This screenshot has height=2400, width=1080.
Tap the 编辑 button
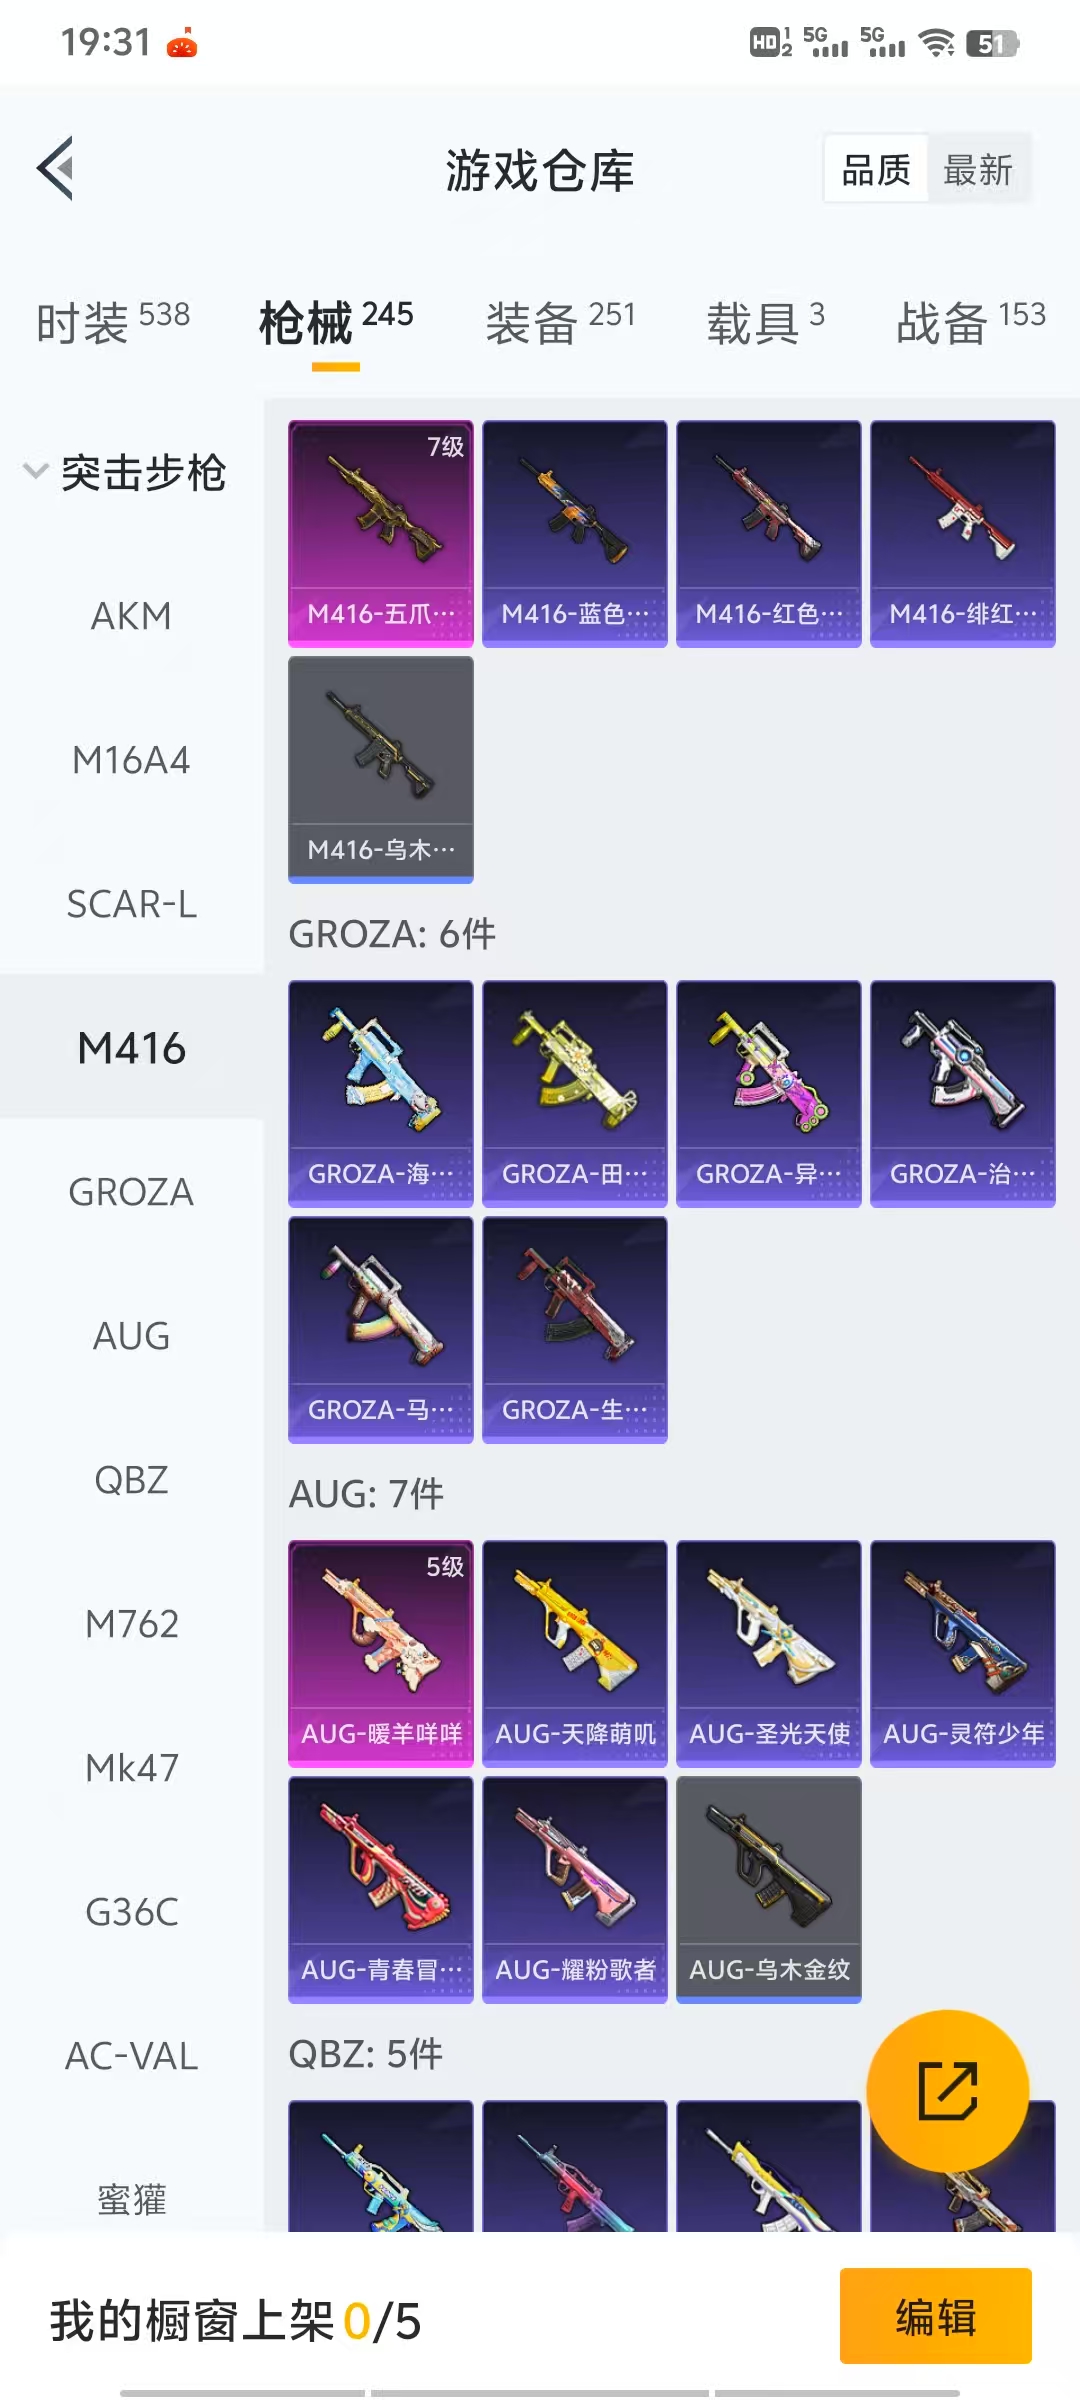pyautogui.click(x=936, y=2316)
